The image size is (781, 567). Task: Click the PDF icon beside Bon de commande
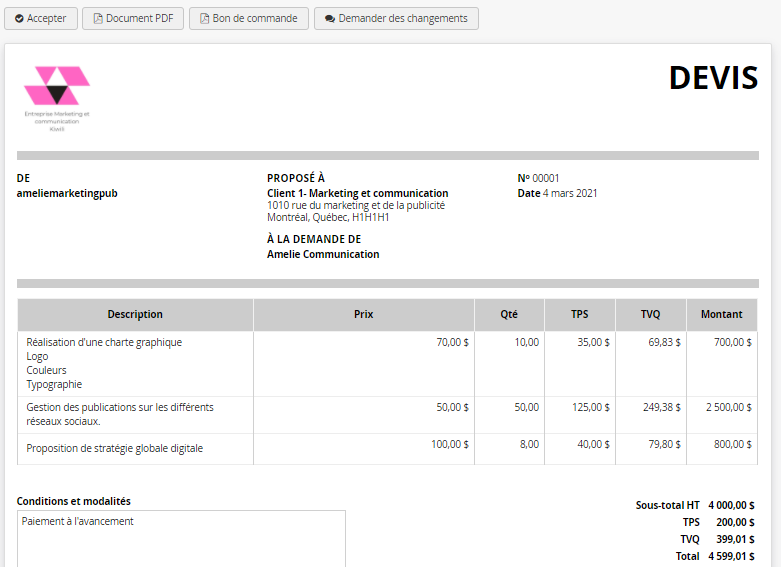point(206,19)
